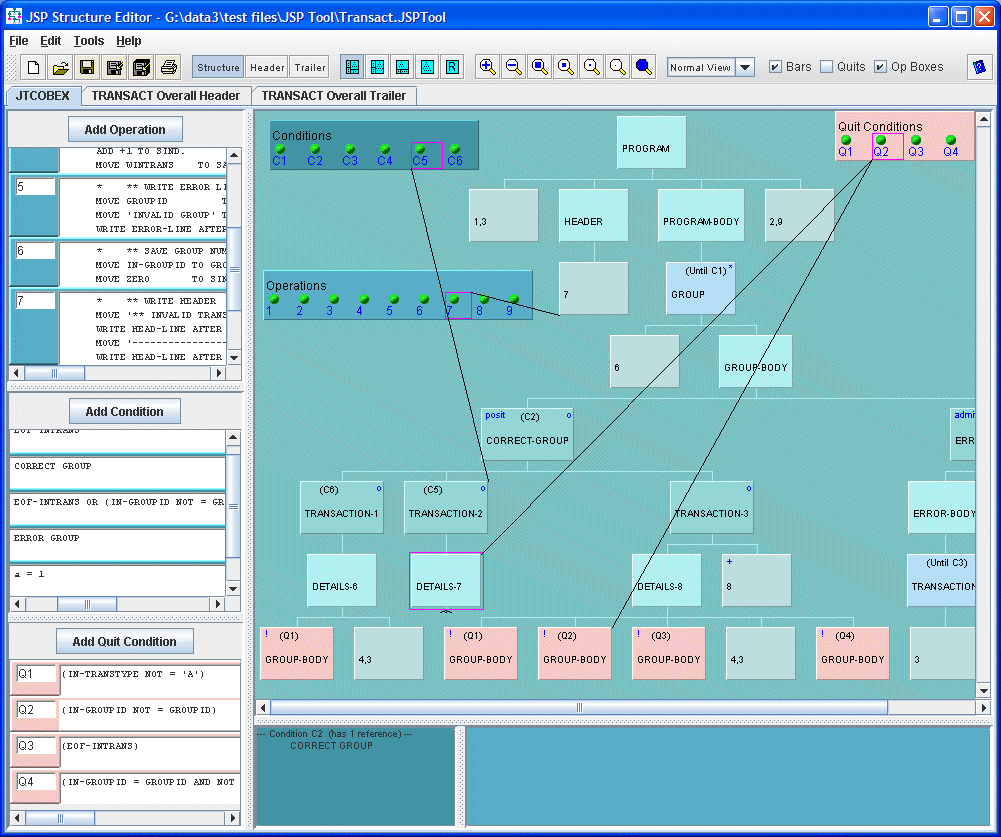Open the Edit menu
Viewport: 1001px width, 837px height.
(x=50, y=41)
